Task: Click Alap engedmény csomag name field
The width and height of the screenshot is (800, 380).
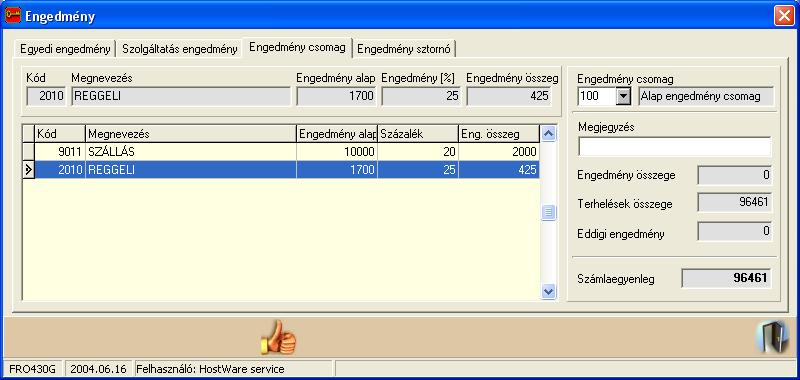Action: (706, 96)
